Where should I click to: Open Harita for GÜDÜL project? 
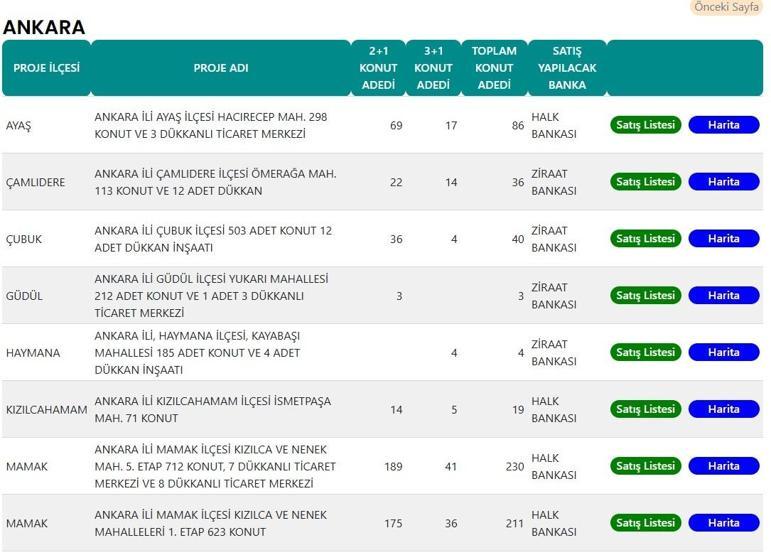(x=724, y=295)
